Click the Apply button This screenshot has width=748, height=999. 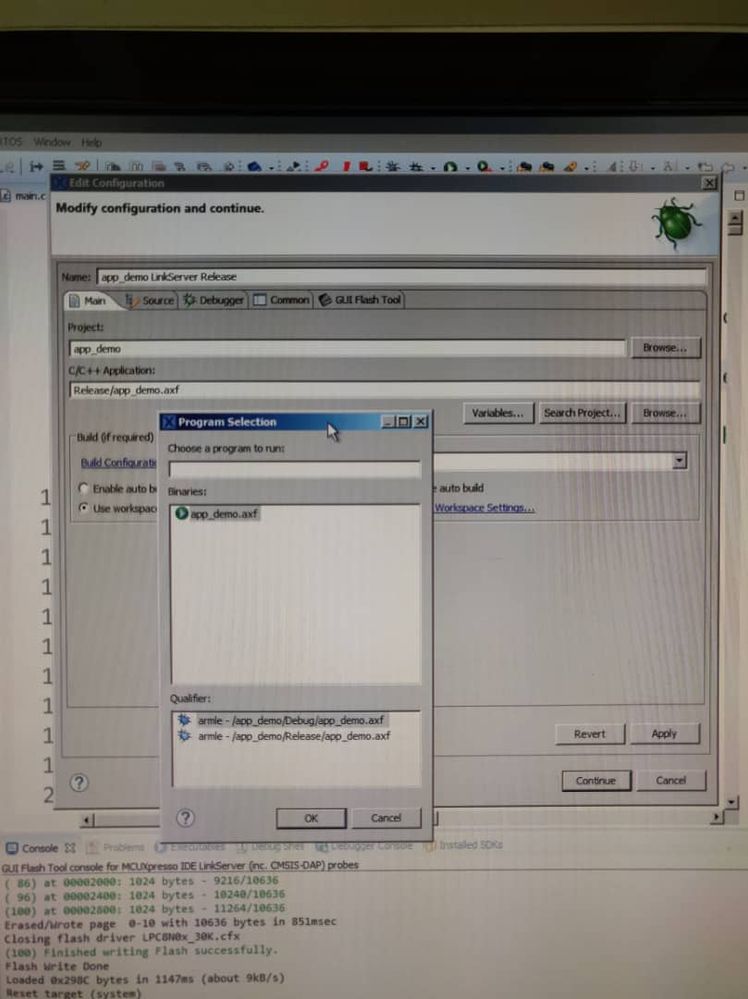664,733
